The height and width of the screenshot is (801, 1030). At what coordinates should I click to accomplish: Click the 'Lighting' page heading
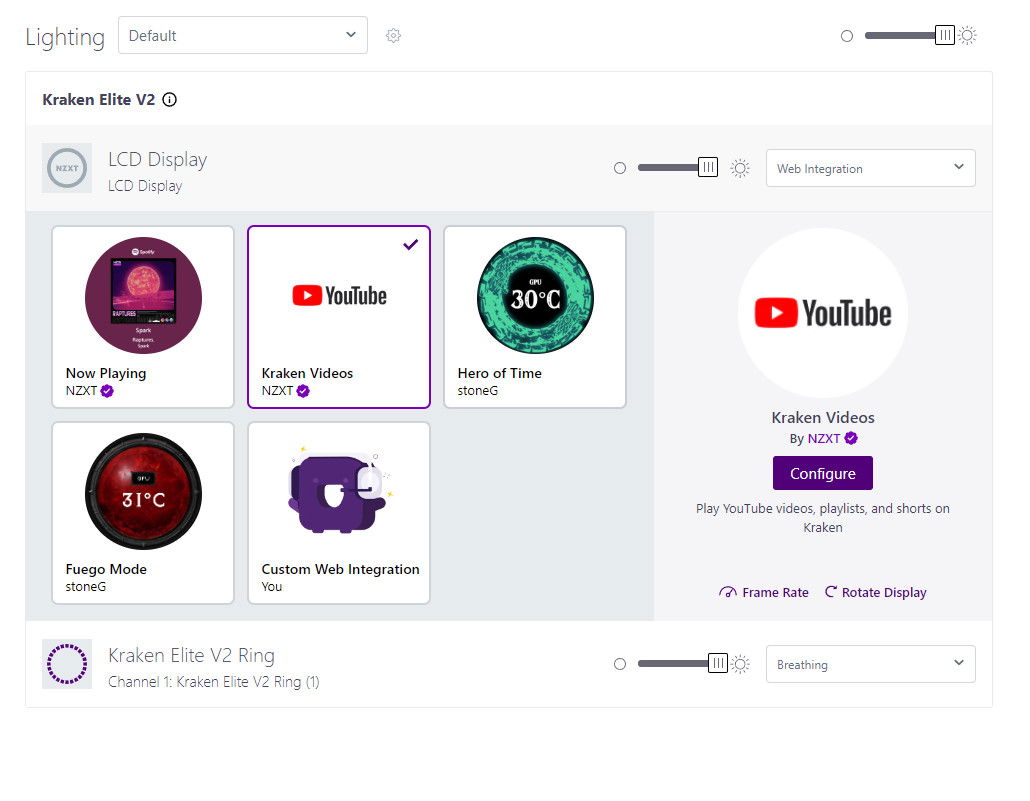tap(65, 37)
